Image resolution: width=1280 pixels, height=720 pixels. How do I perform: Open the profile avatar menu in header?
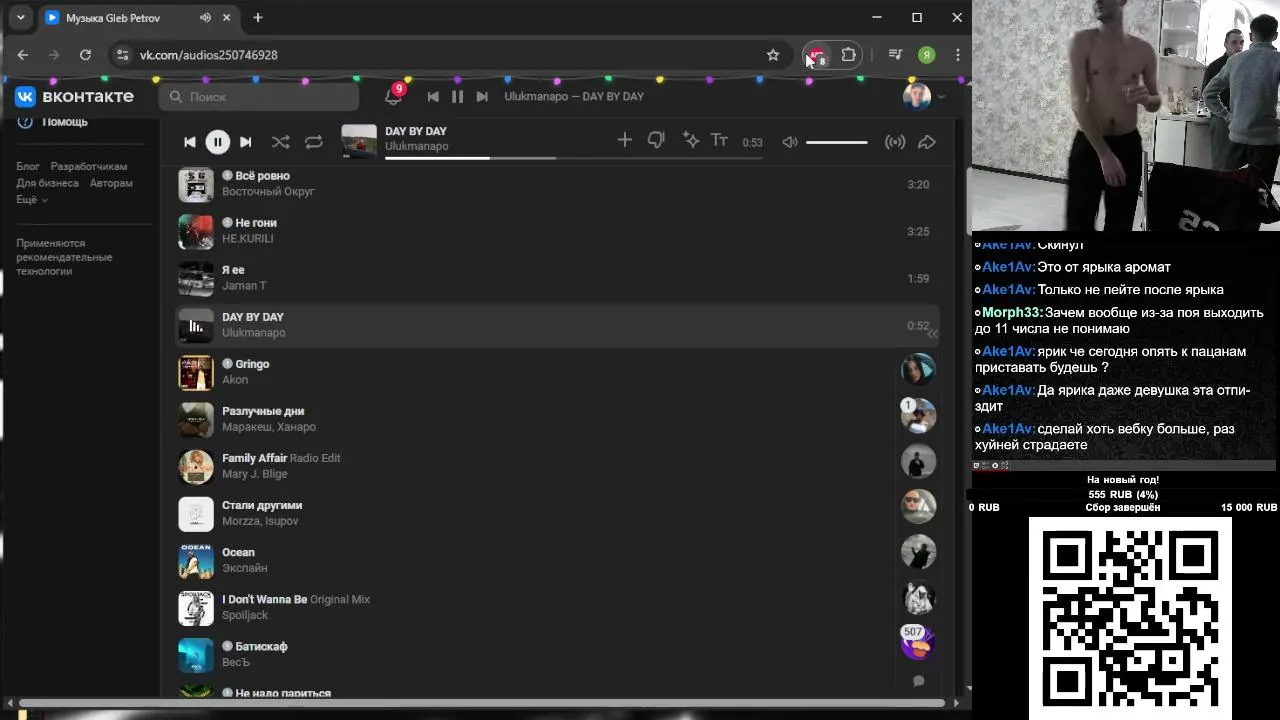[x=924, y=96]
